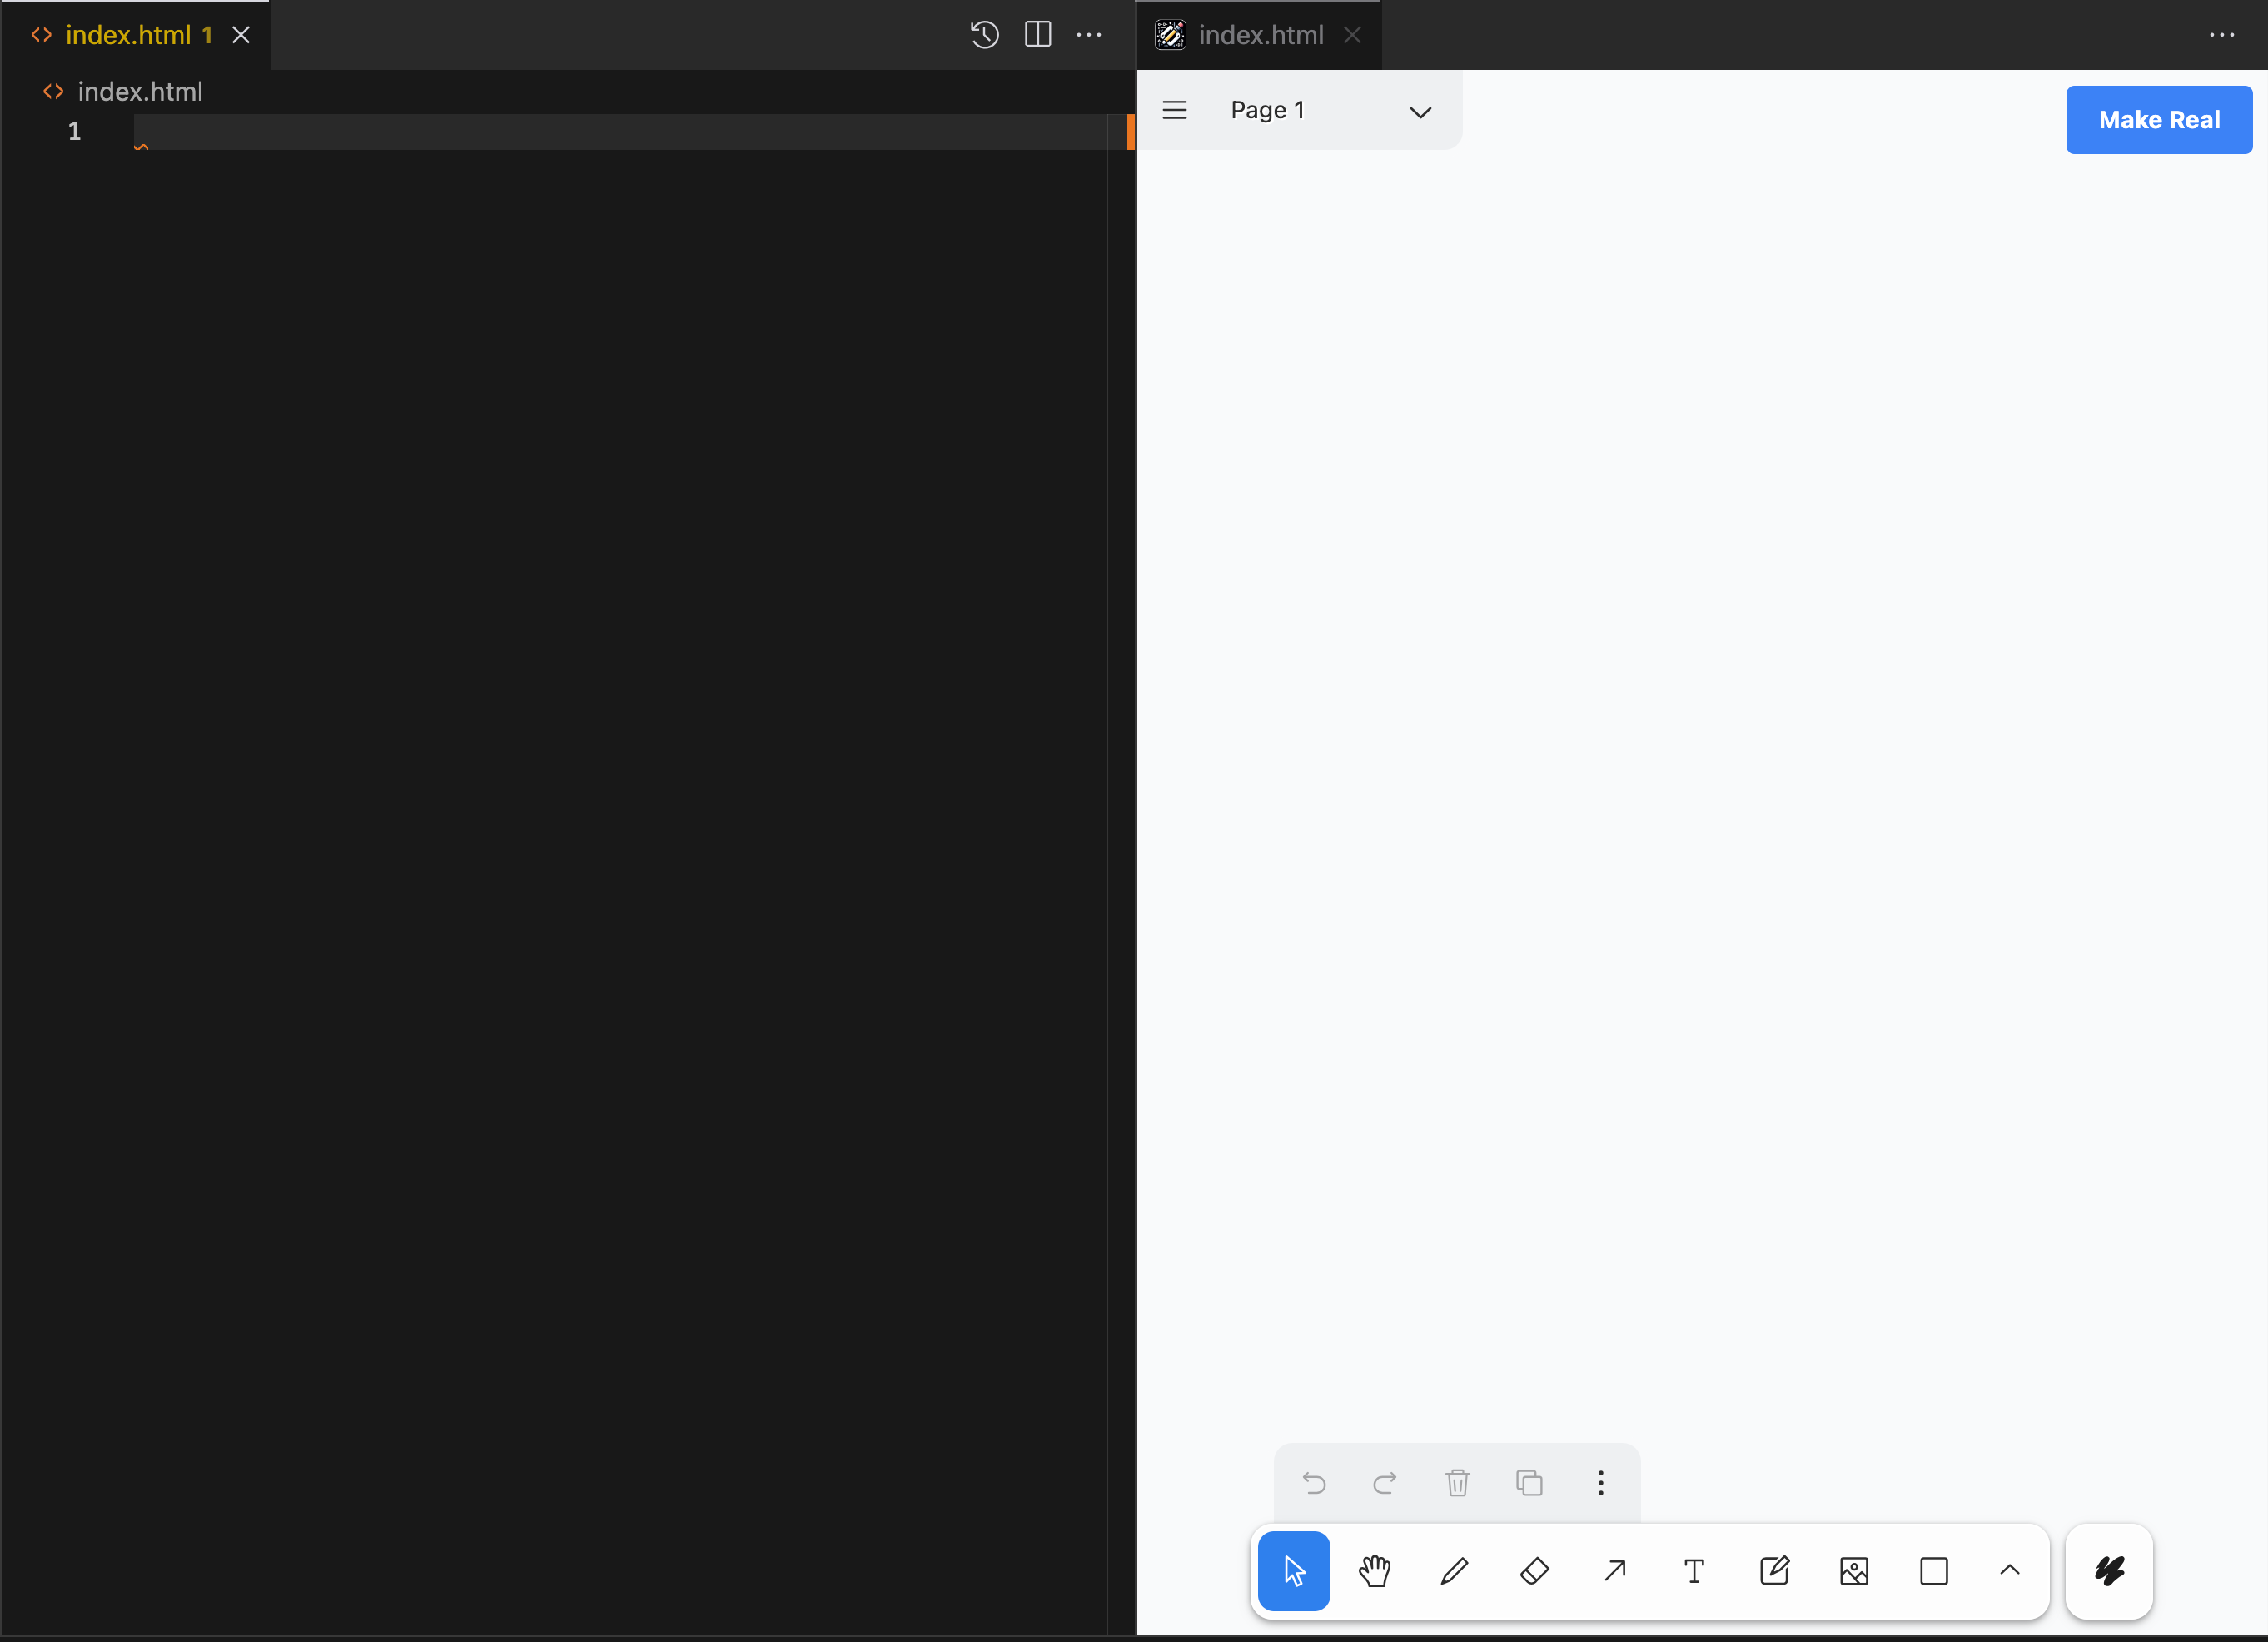Expand more shape tools chevron
This screenshot has height=1642, width=2268.
click(x=2009, y=1571)
